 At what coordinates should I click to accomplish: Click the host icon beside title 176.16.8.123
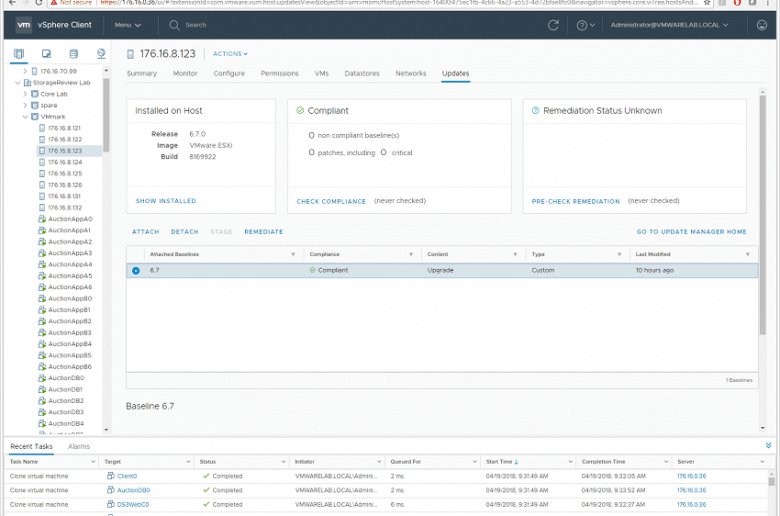pos(130,54)
